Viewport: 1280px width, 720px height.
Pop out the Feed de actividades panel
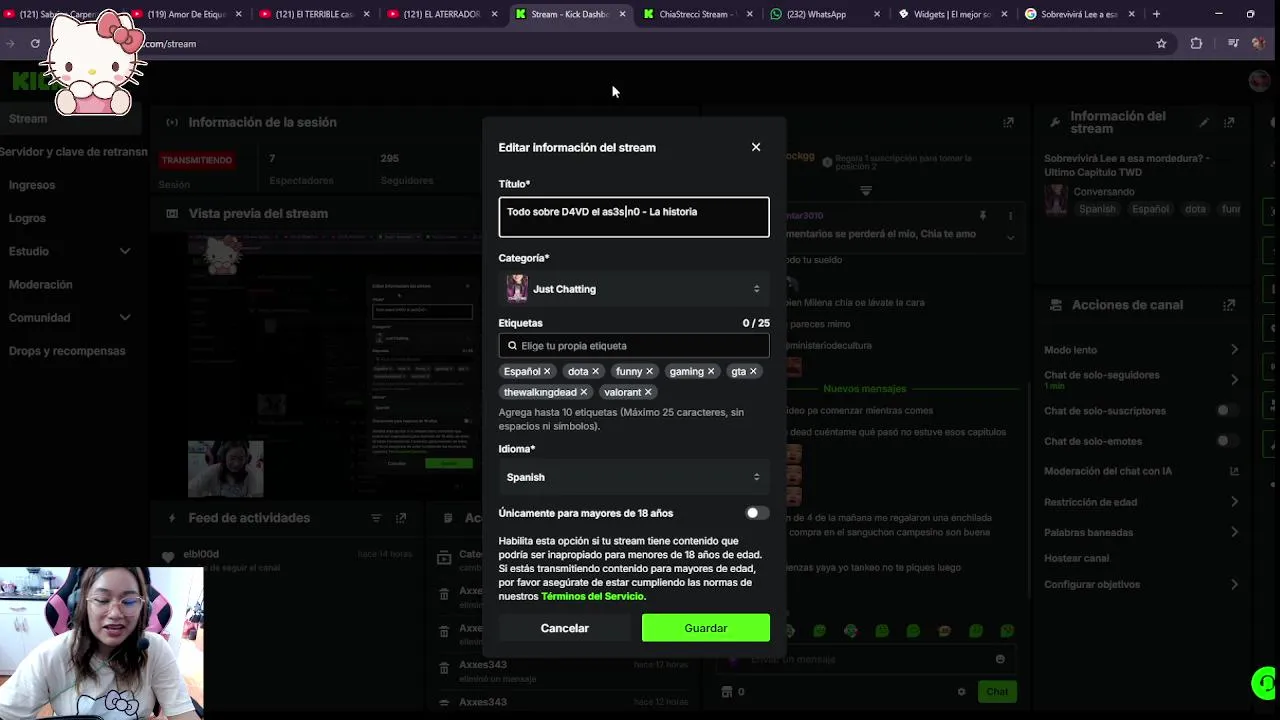[x=401, y=518]
